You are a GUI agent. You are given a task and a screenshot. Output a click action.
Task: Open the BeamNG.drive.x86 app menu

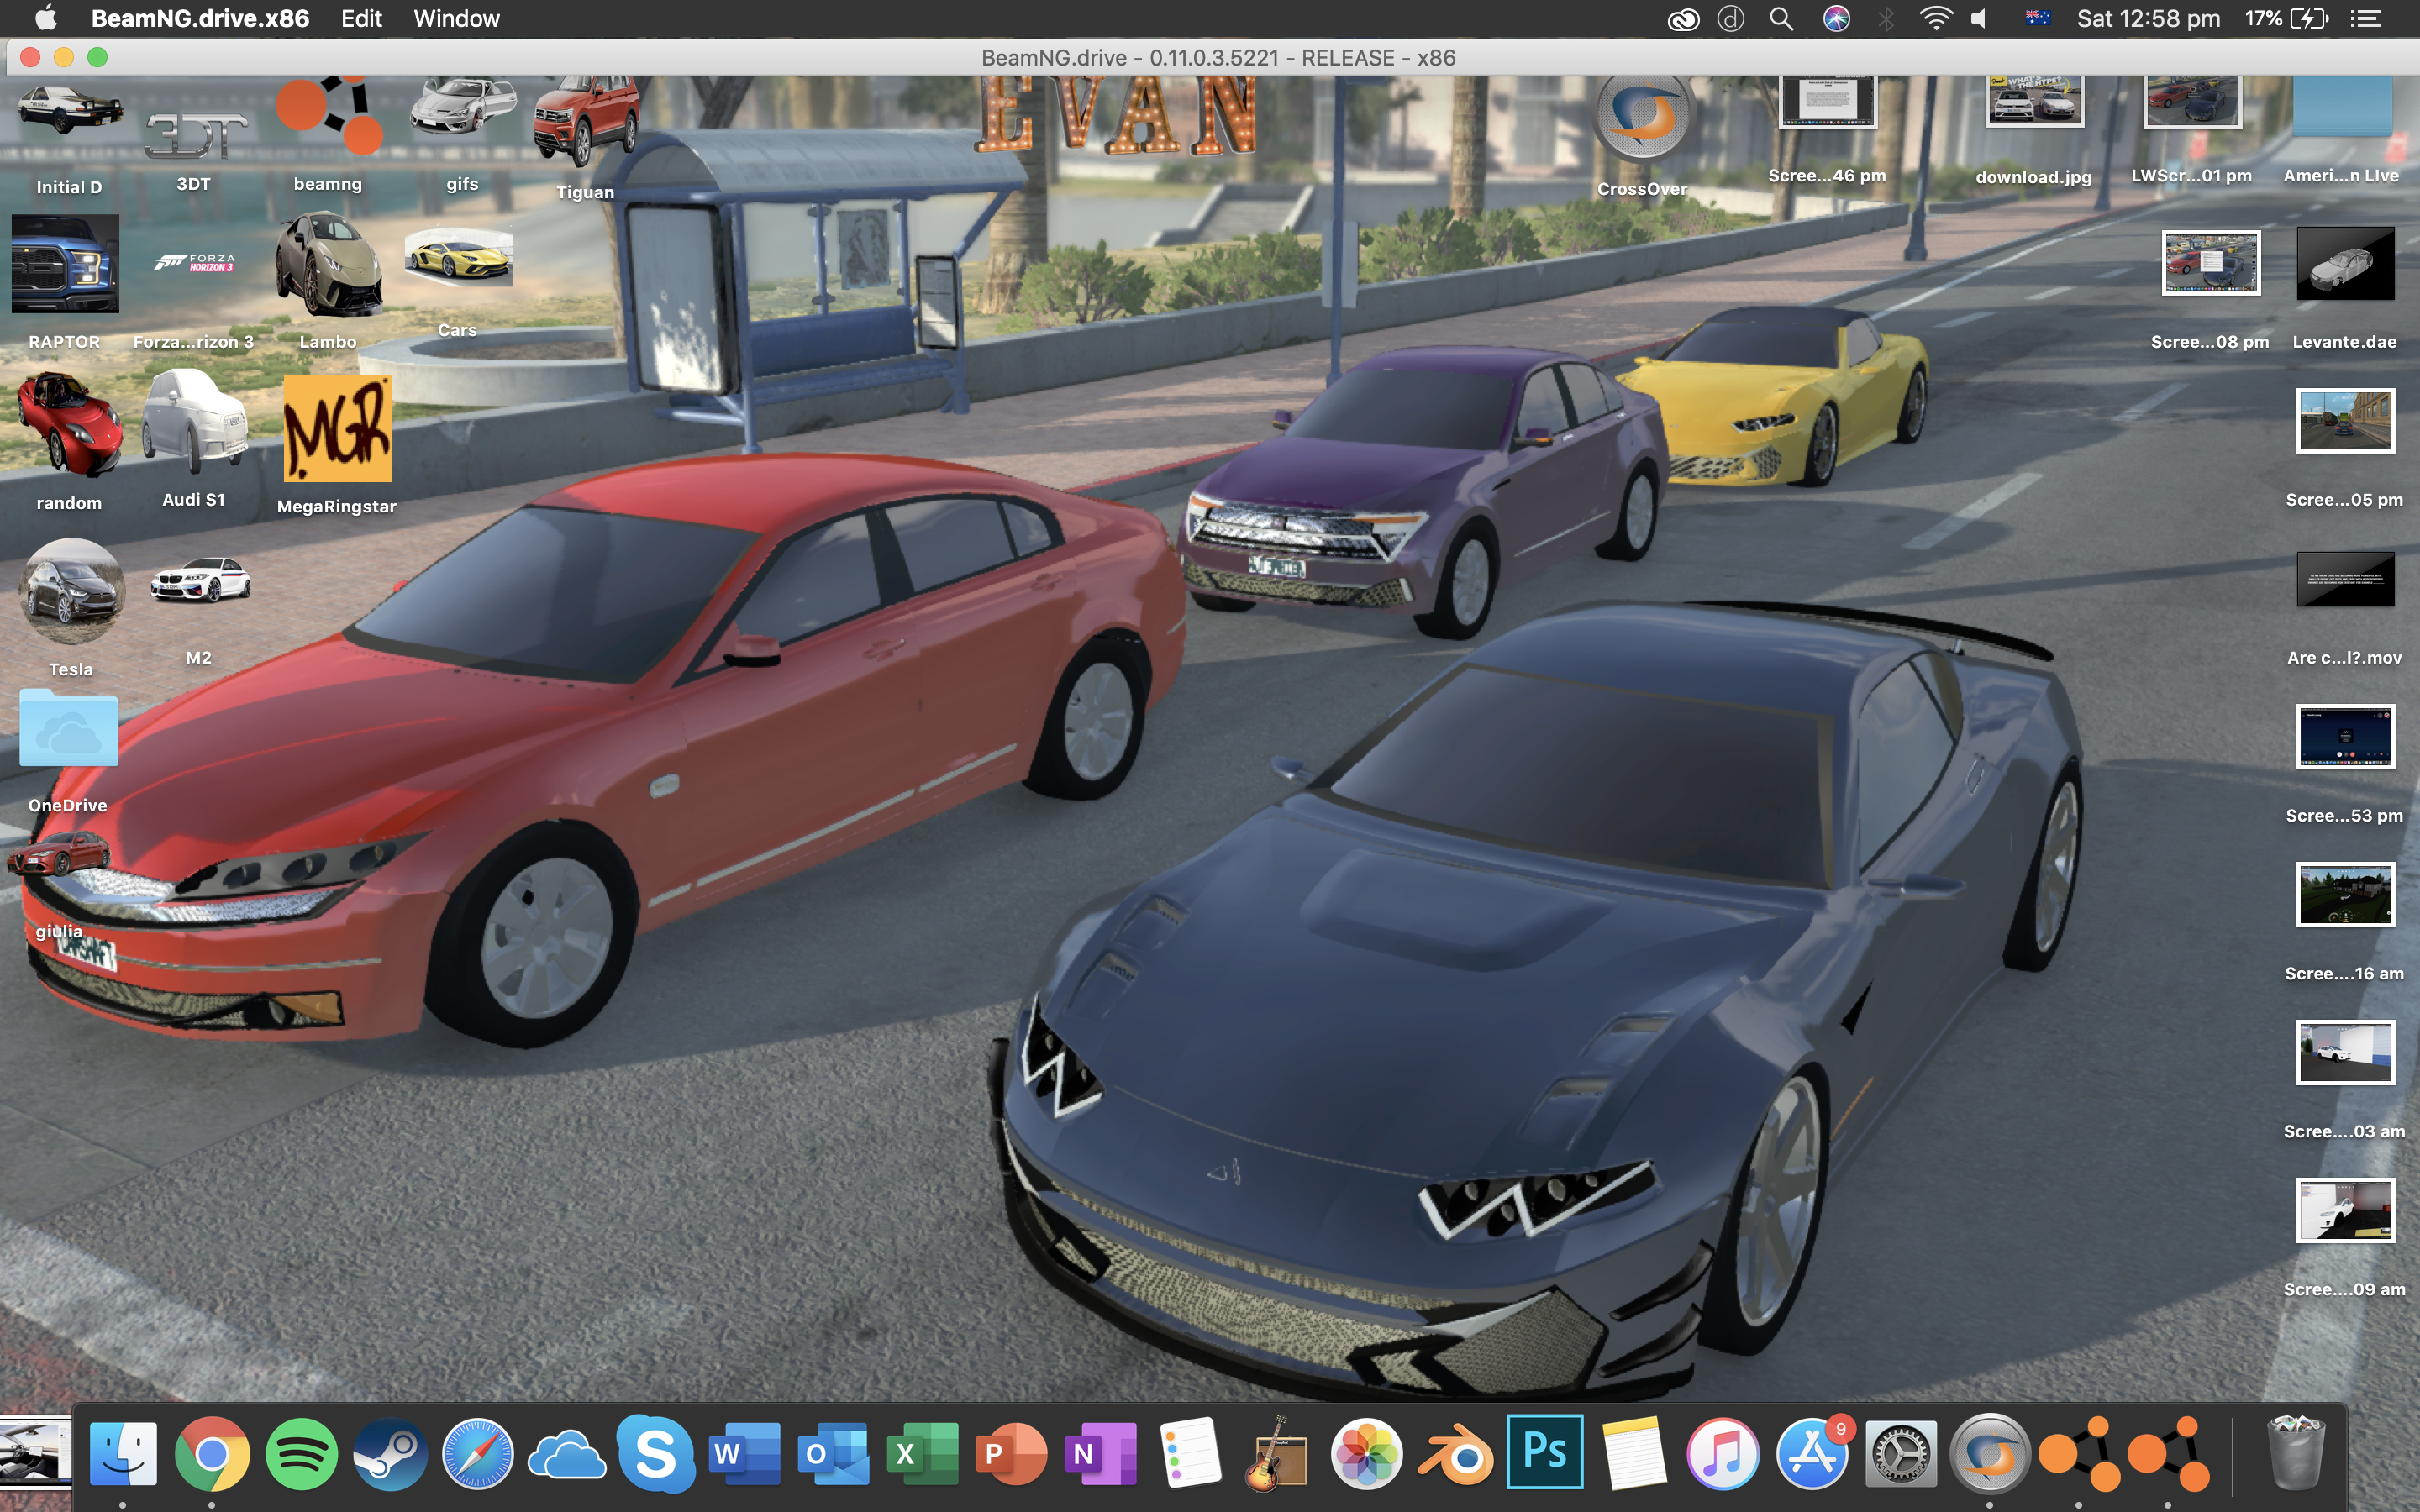pos(200,19)
